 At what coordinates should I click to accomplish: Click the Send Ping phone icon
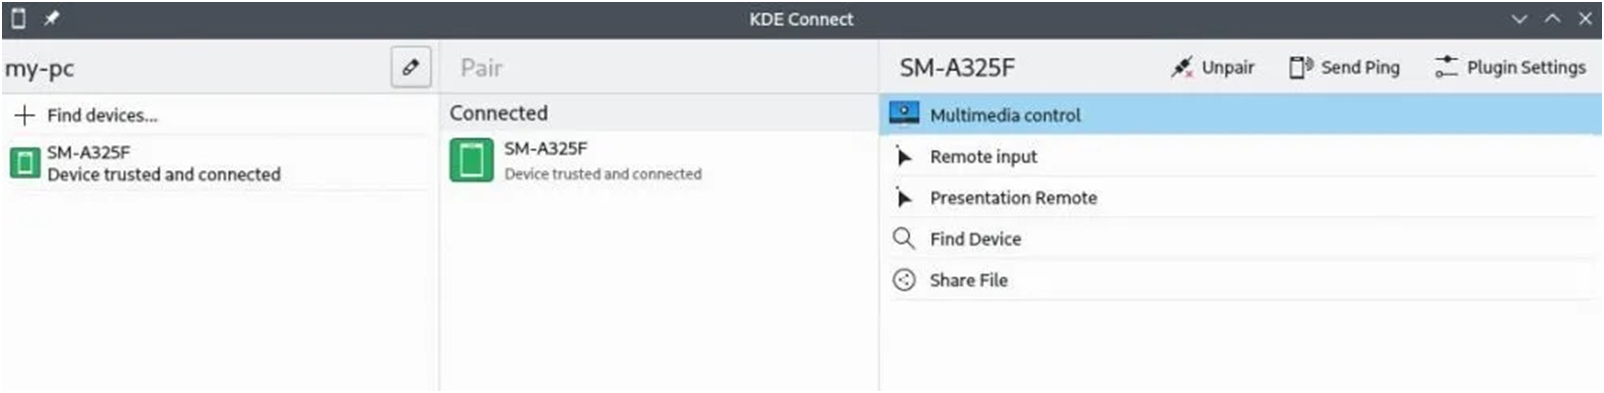1301,68
